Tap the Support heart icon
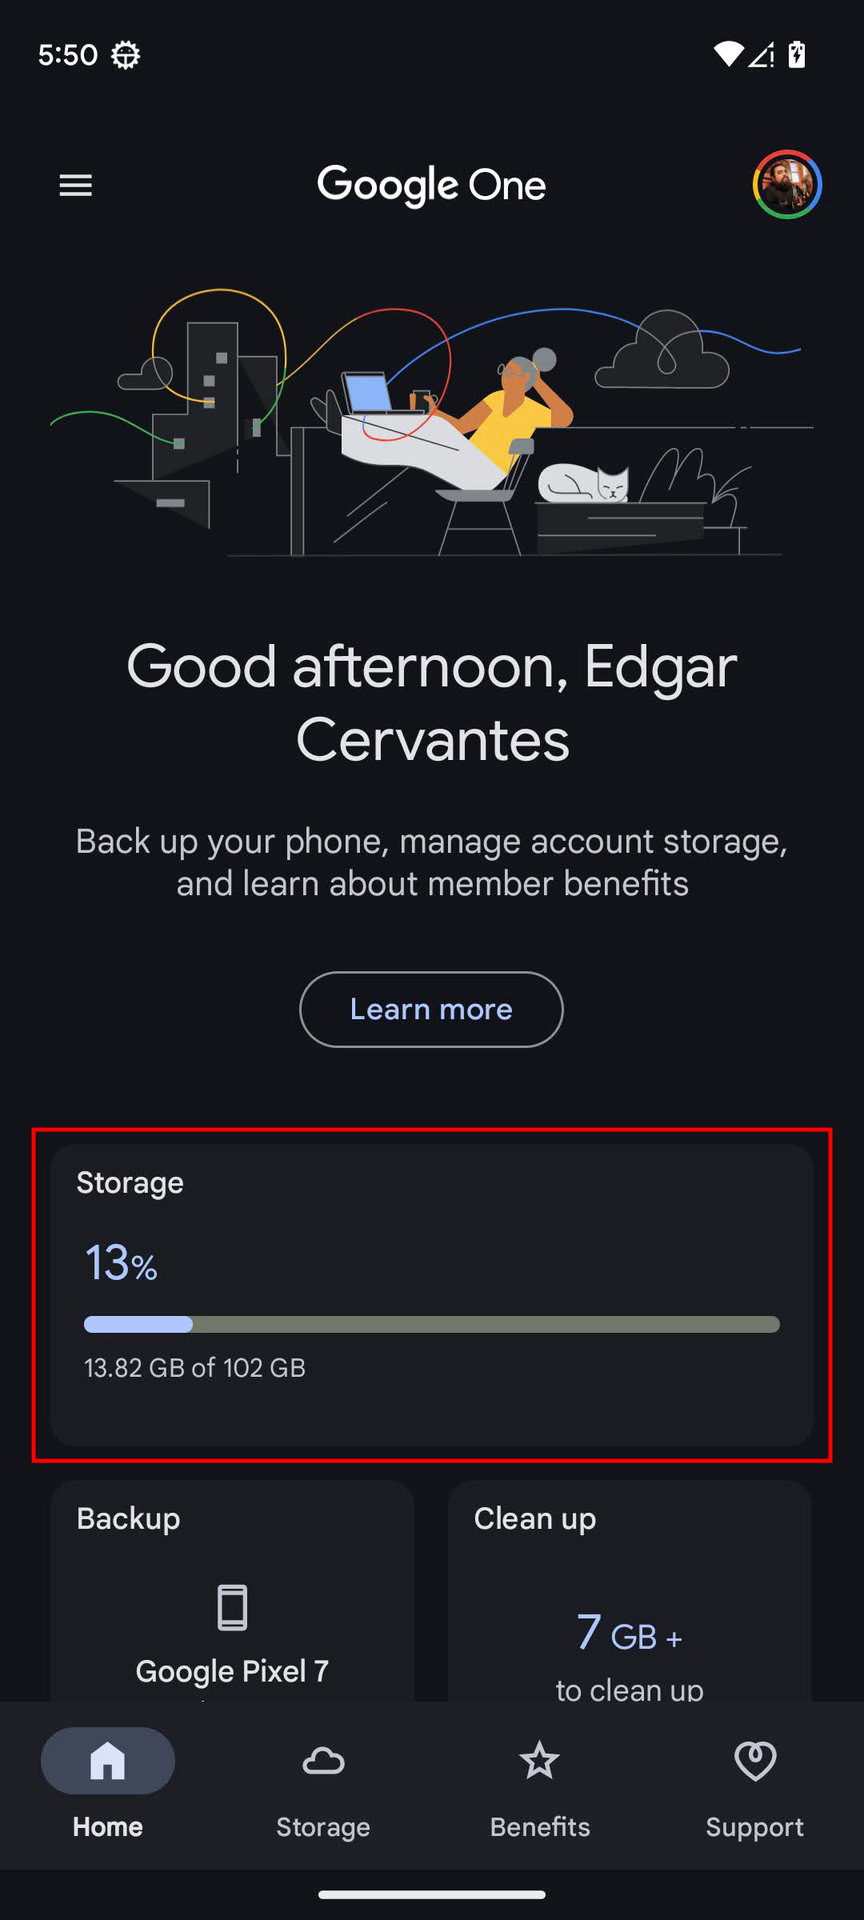 click(x=755, y=1761)
